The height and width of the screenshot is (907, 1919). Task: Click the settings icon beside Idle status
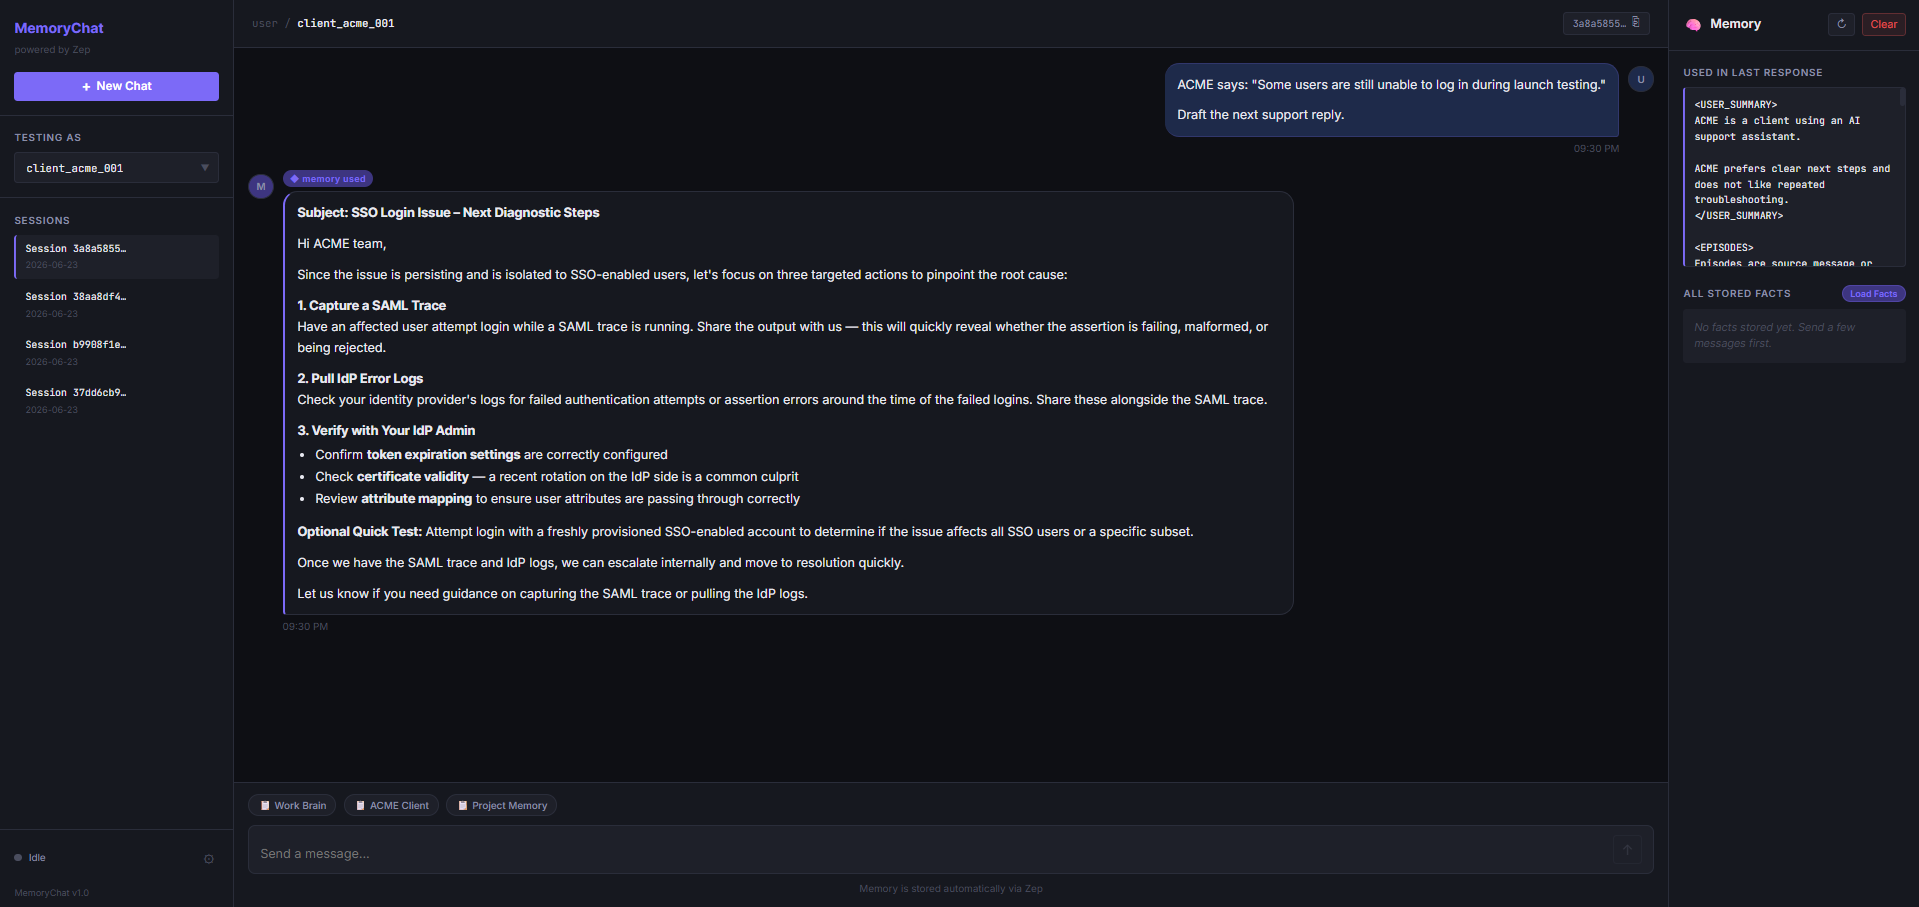(x=209, y=858)
